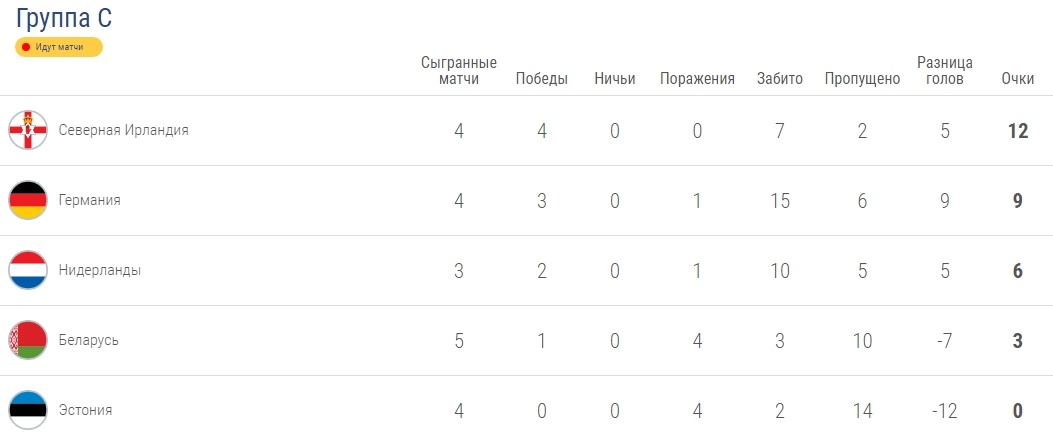Sort by Победы column header
This screenshot has height=447, width=1053.
pyautogui.click(x=542, y=79)
